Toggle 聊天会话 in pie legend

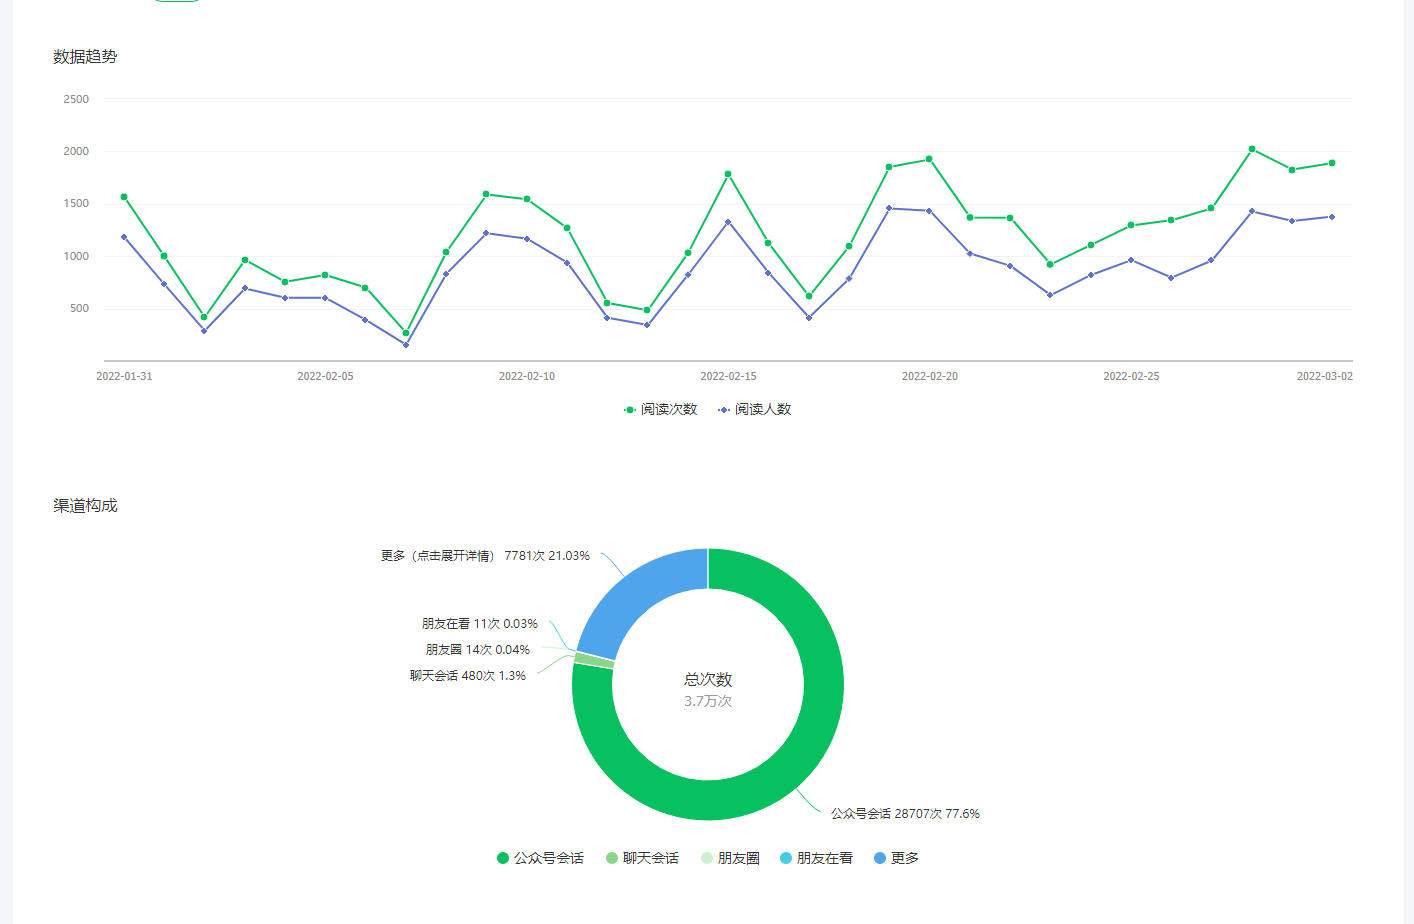[642, 858]
